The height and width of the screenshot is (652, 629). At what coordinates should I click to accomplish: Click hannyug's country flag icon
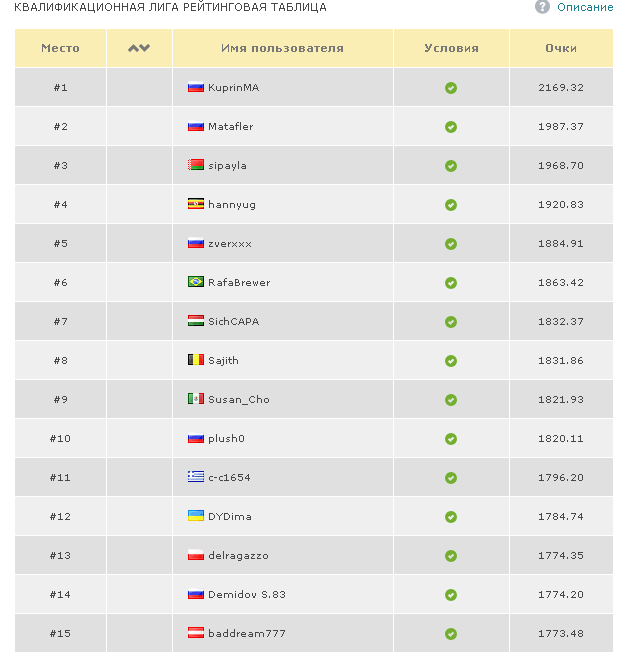coord(196,204)
